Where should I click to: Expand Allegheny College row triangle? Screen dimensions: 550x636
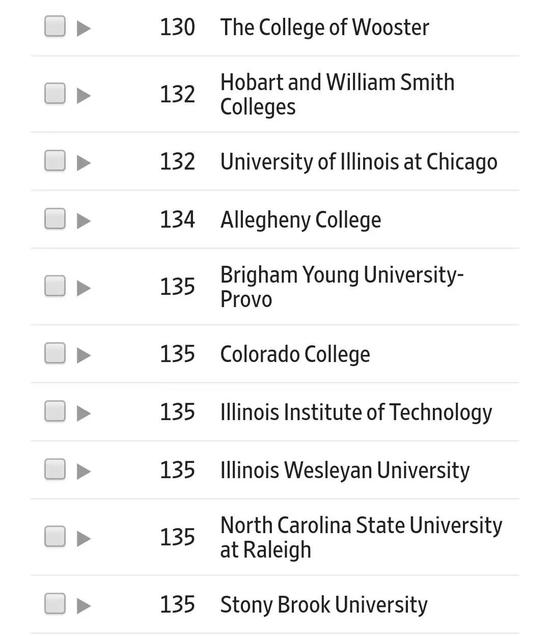tap(84, 221)
